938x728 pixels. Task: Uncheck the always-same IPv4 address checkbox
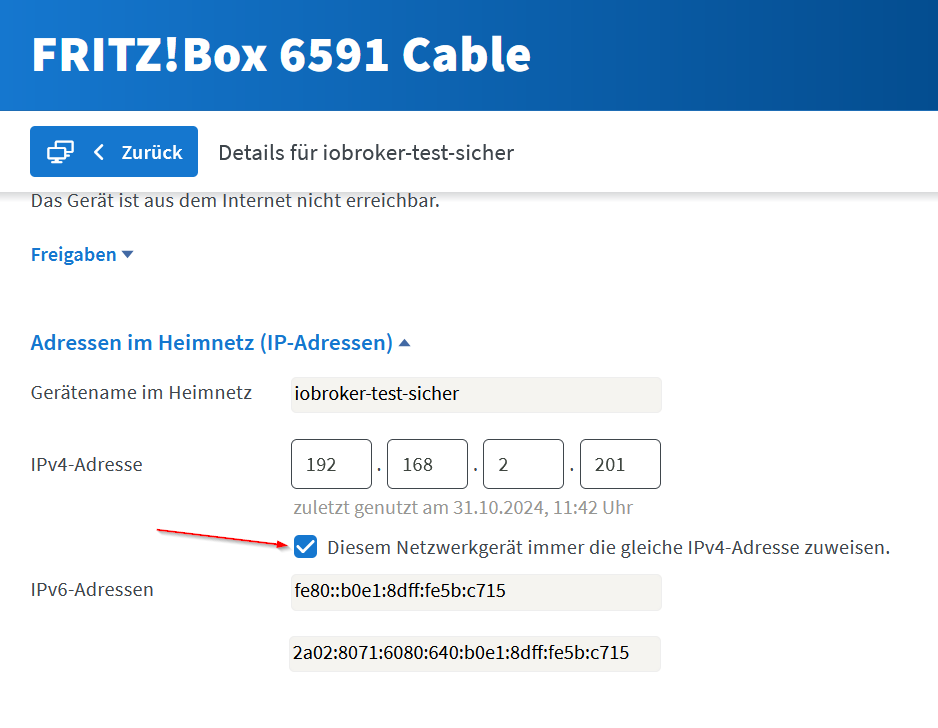pos(306,547)
